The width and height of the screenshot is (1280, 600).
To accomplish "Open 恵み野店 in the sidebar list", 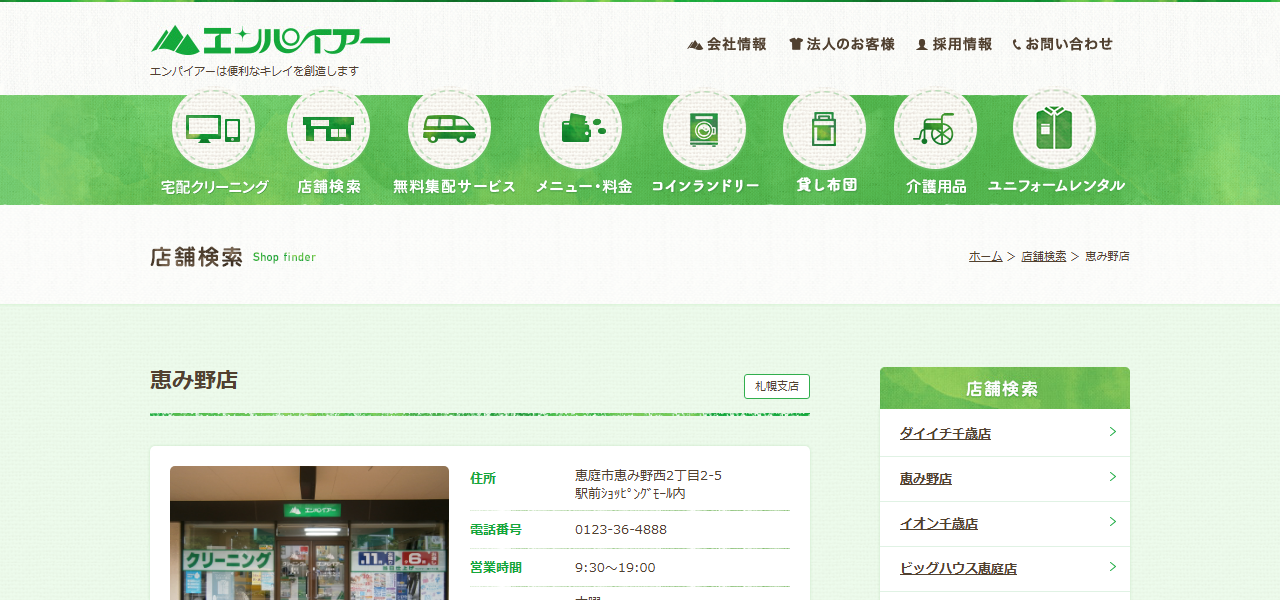I will [x=926, y=479].
